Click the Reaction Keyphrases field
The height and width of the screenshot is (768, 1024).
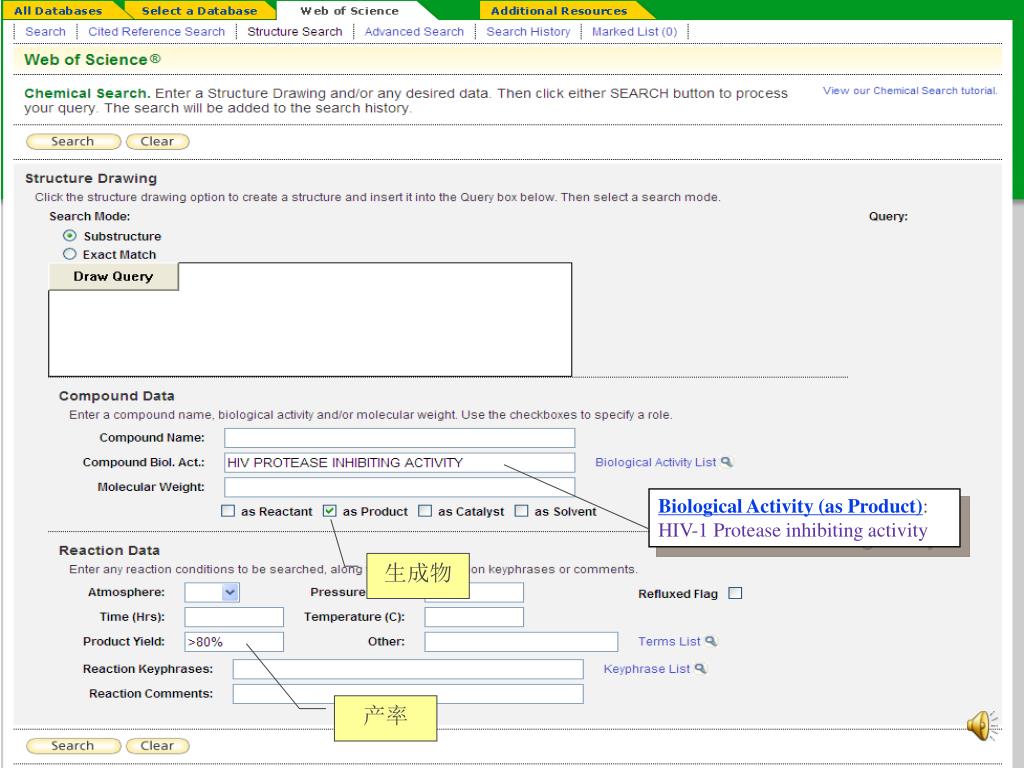408,669
